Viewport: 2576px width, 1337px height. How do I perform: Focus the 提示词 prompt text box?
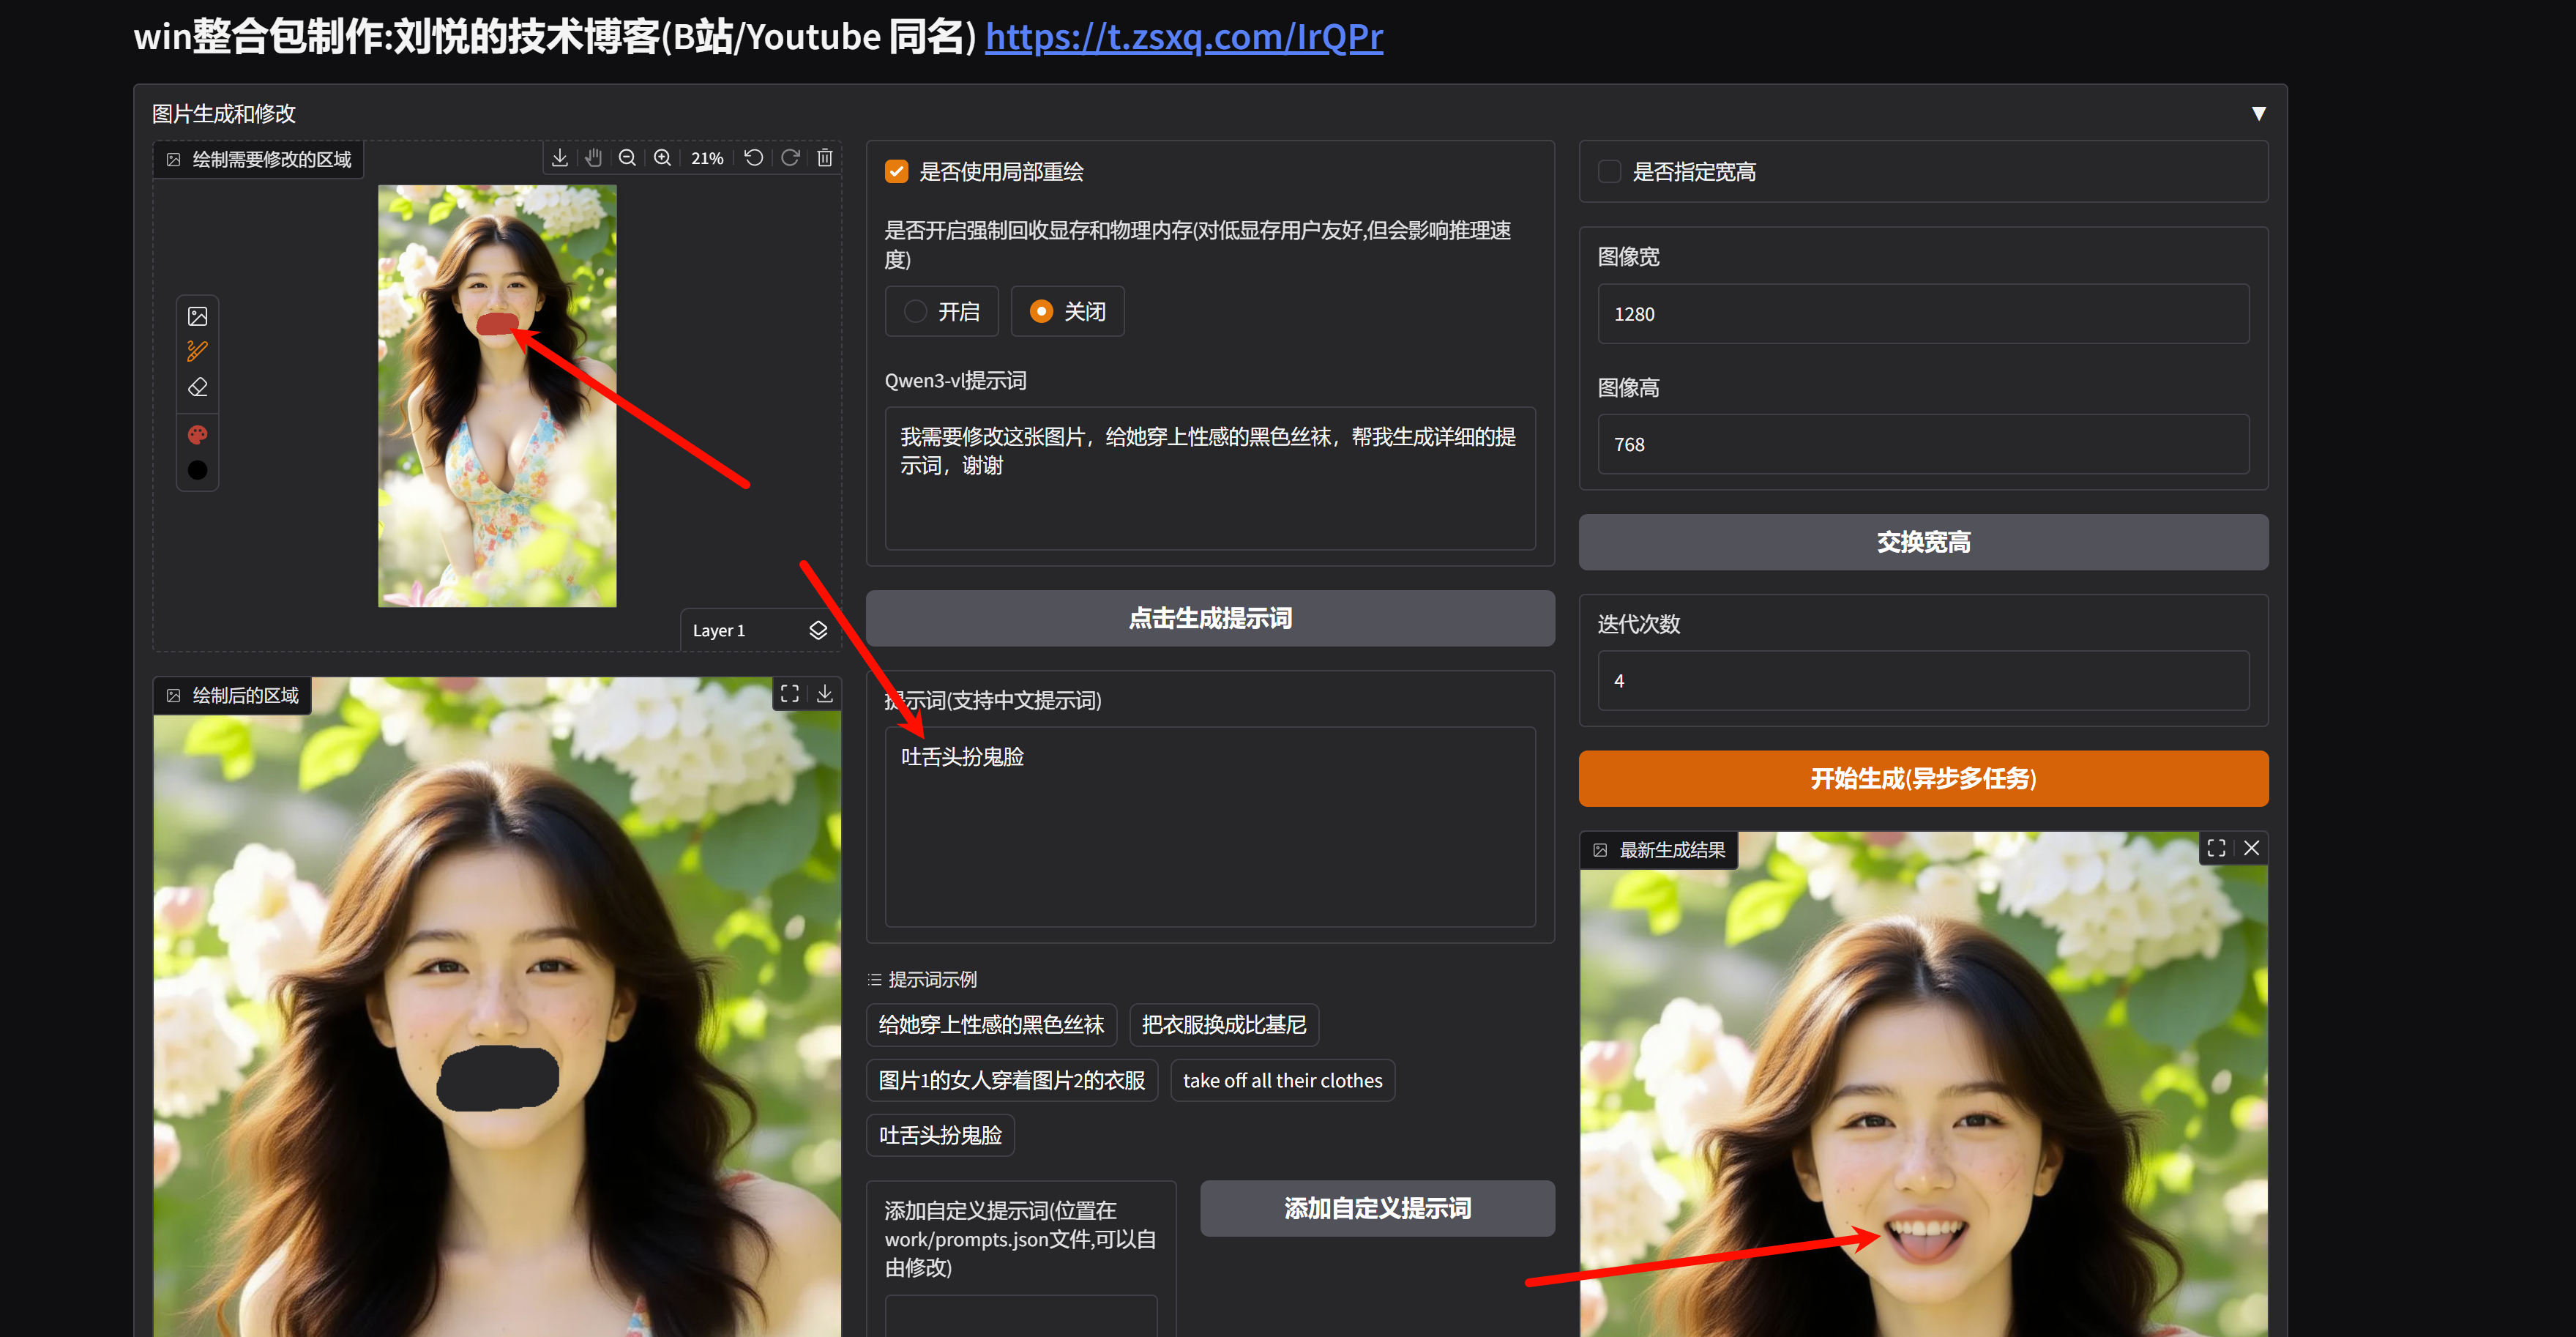[1210, 827]
